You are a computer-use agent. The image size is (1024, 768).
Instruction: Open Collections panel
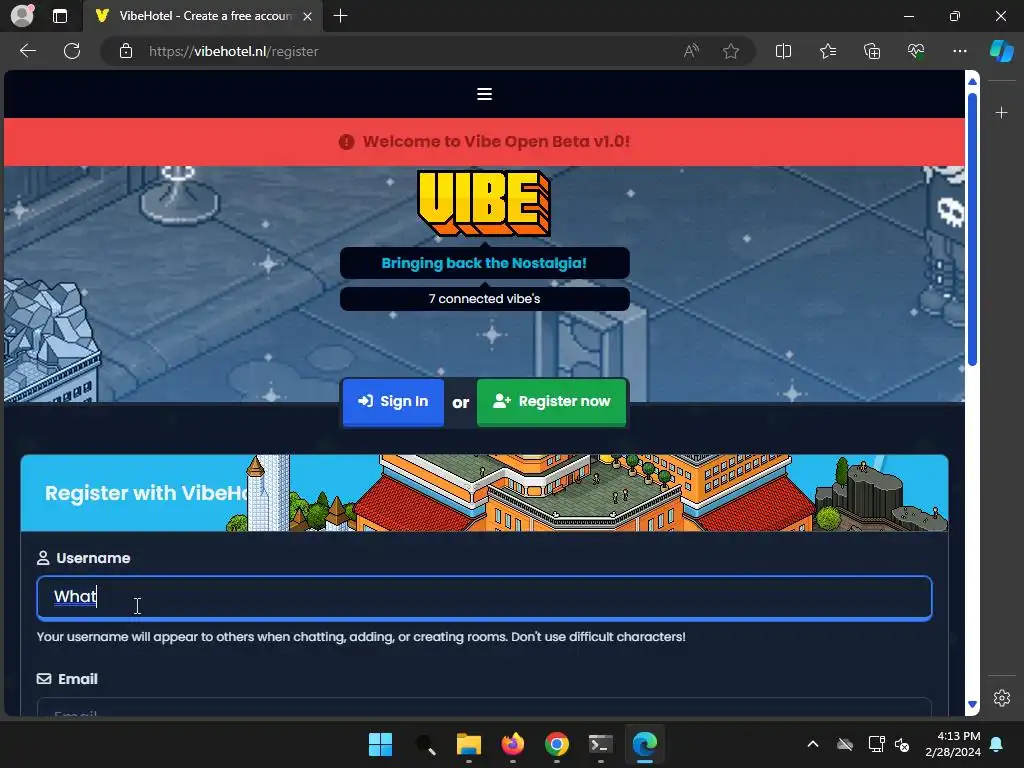872,51
